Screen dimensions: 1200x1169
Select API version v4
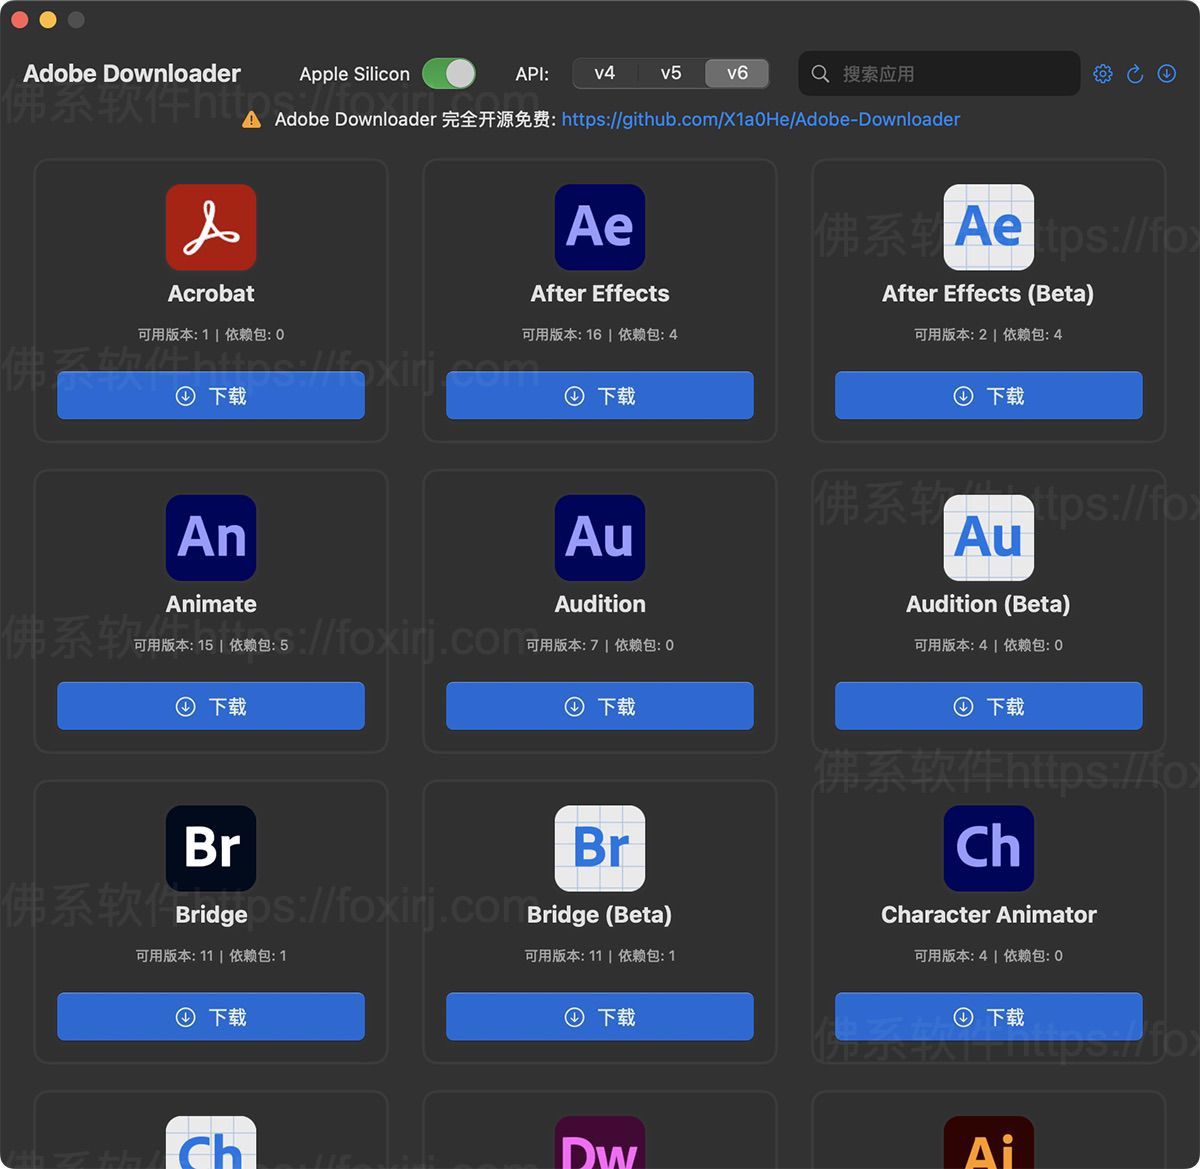(604, 73)
